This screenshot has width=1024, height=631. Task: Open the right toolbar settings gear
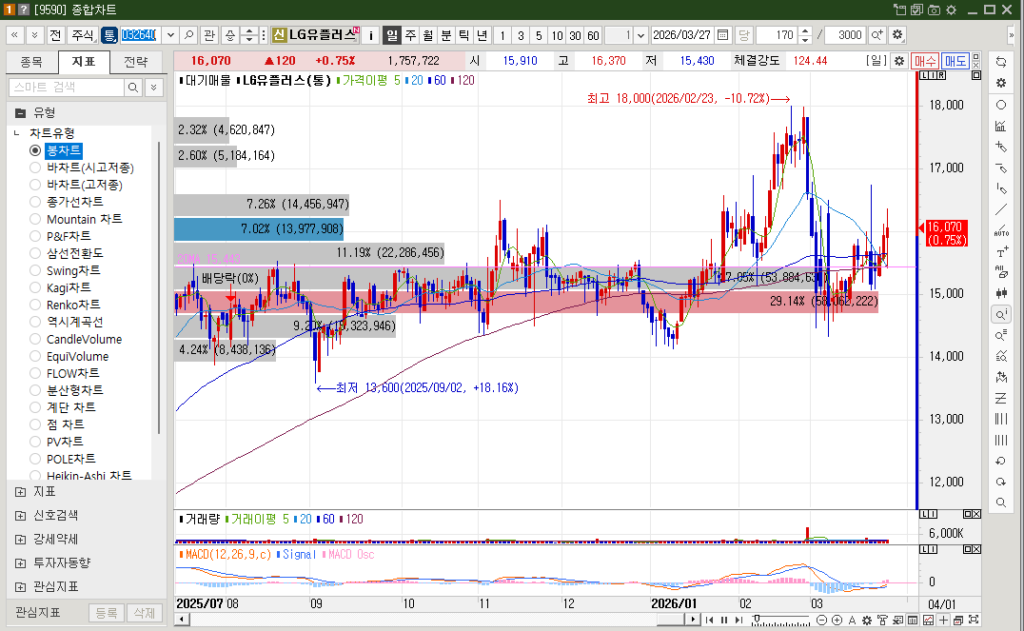click(x=1001, y=82)
